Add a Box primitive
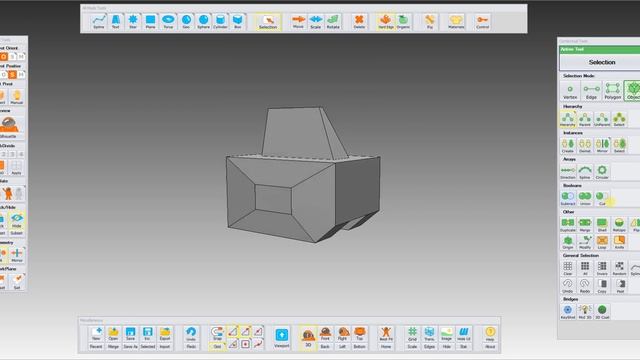 click(238, 22)
